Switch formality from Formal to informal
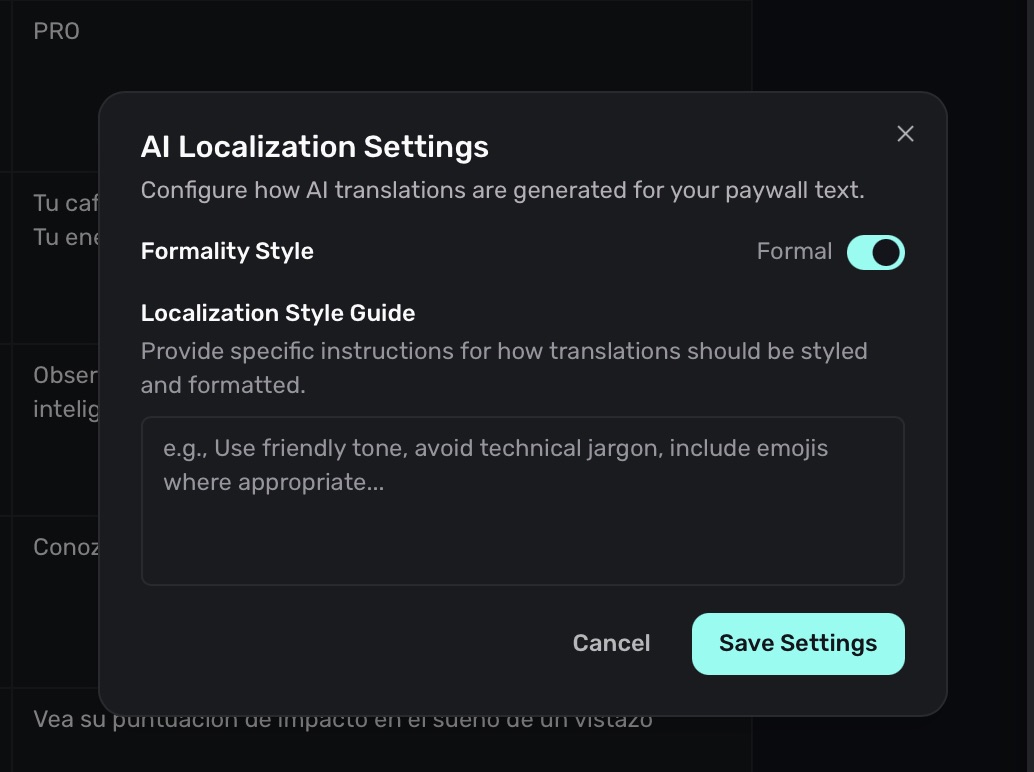This screenshot has width=1034, height=772. (875, 252)
